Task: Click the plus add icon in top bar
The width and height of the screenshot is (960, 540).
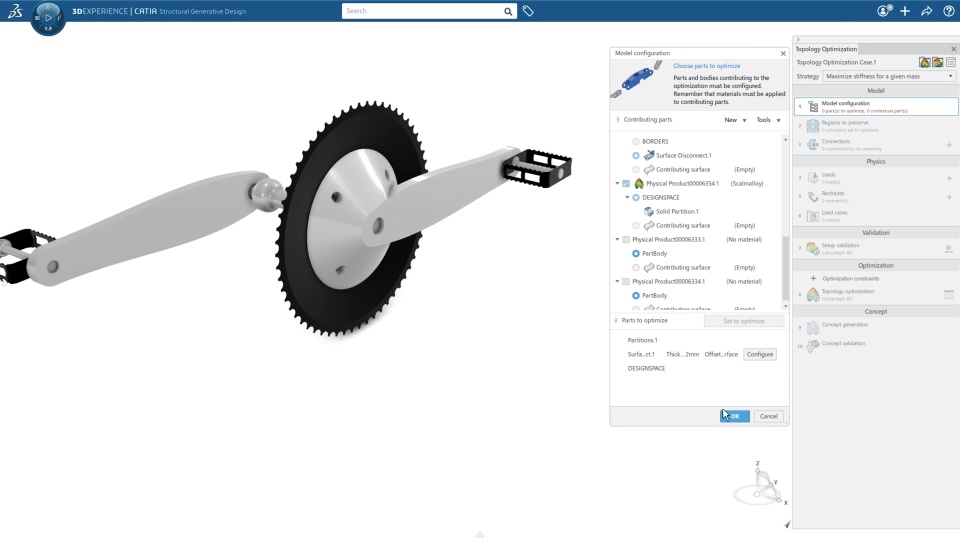Action: coord(905,11)
